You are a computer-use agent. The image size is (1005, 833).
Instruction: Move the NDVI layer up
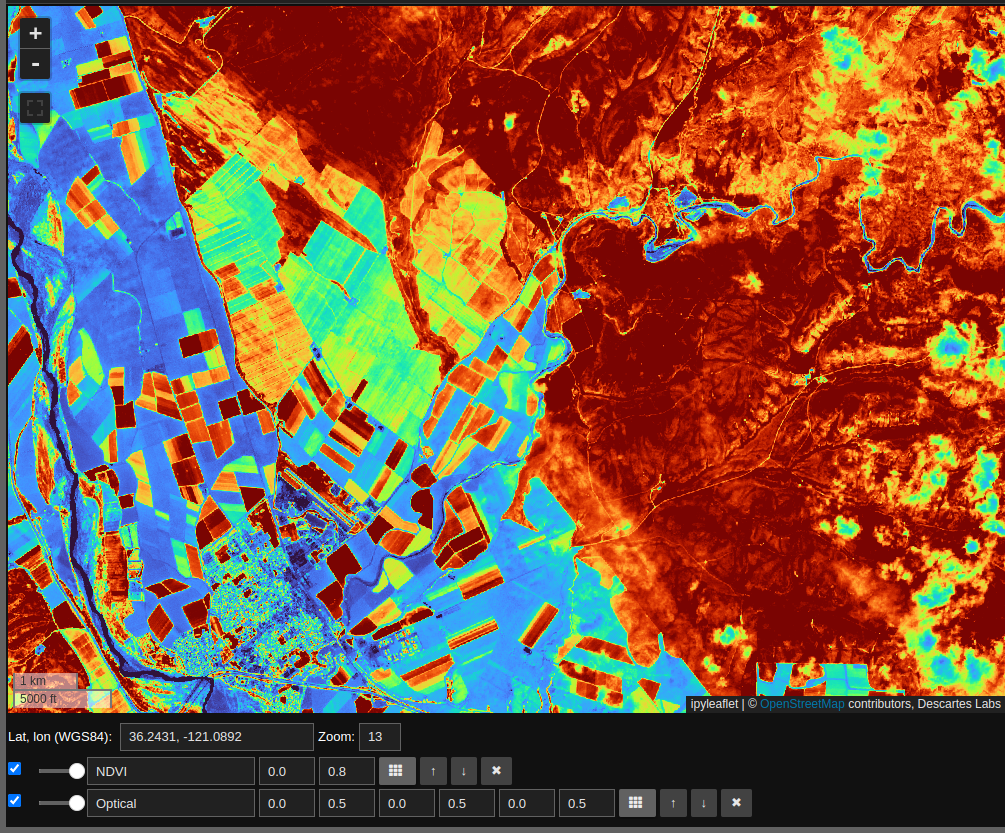433,771
